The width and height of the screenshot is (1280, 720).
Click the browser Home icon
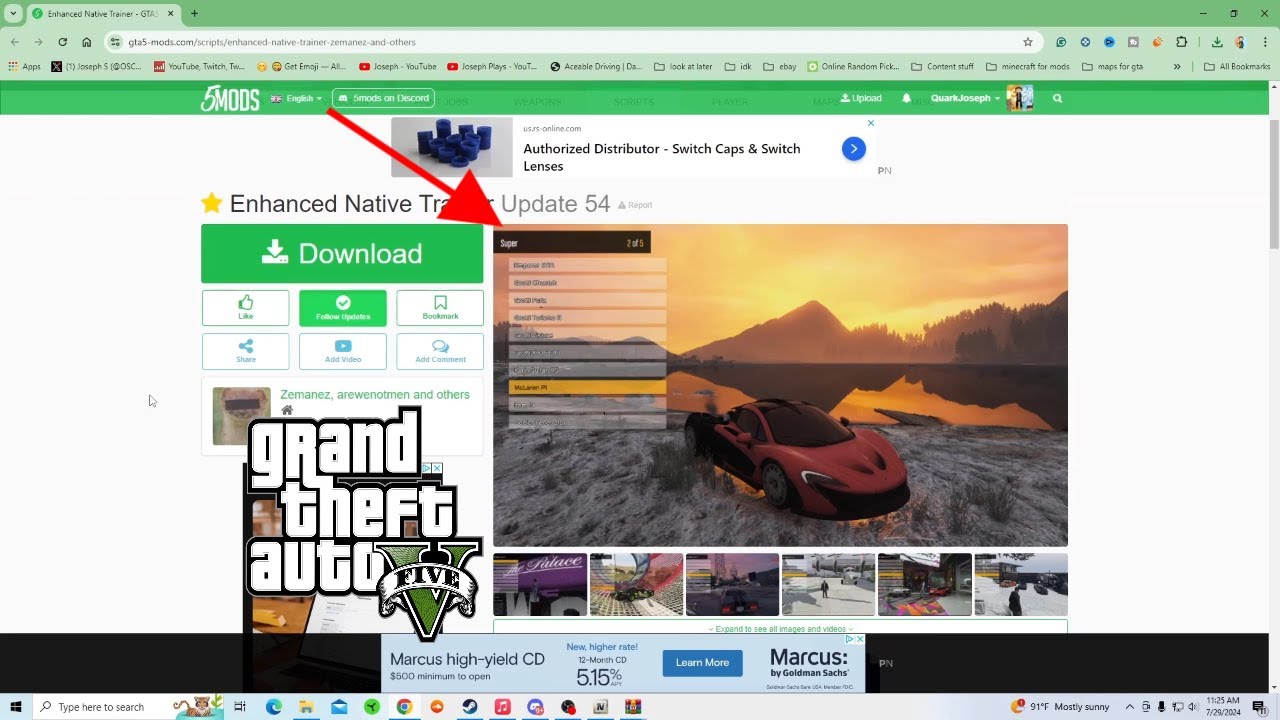(87, 42)
